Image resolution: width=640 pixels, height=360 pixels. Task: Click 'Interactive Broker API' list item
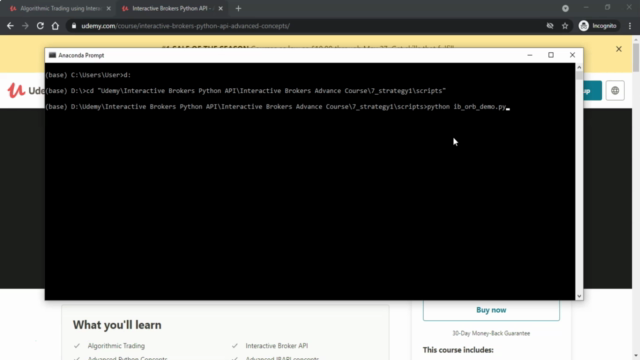(x=277, y=346)
